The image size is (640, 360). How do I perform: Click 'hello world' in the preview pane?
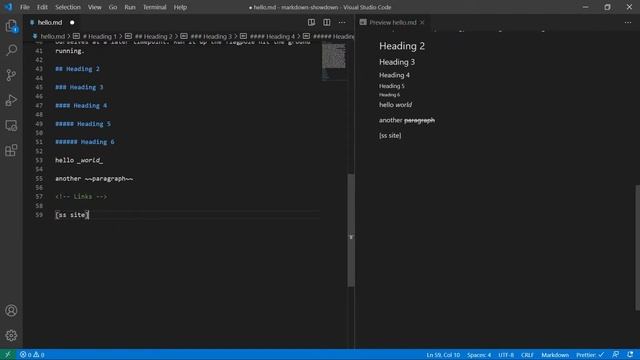tap(395, 104)
